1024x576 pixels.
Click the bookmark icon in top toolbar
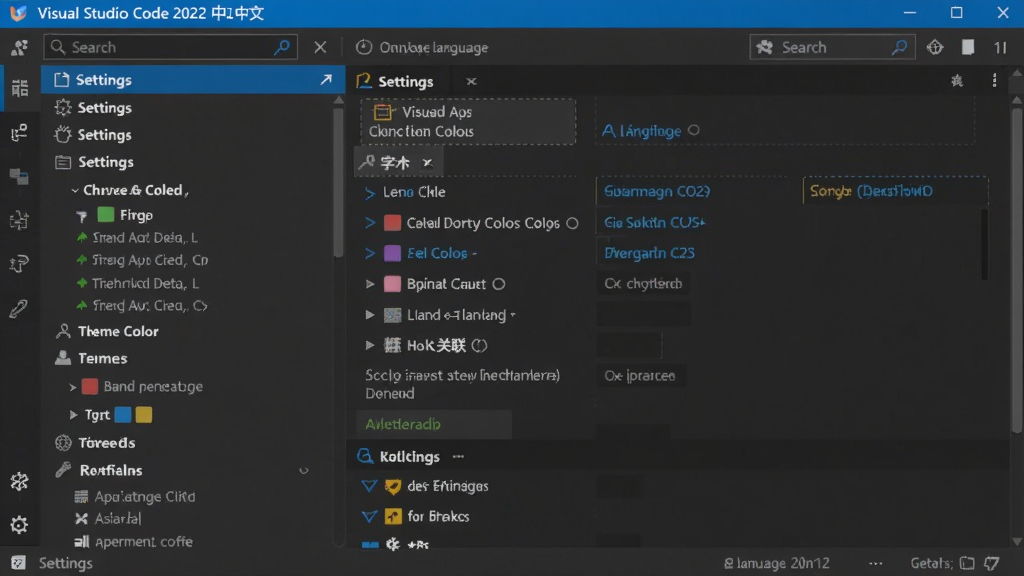(968, 47)
